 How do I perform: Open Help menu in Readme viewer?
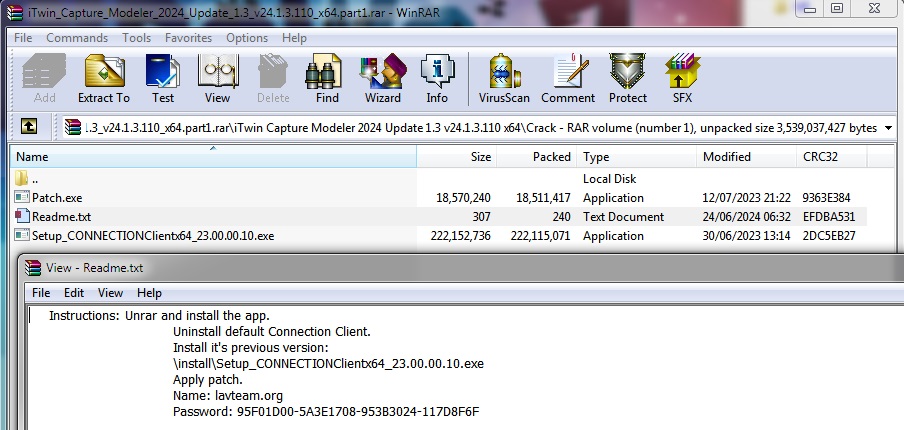[149, 293]
